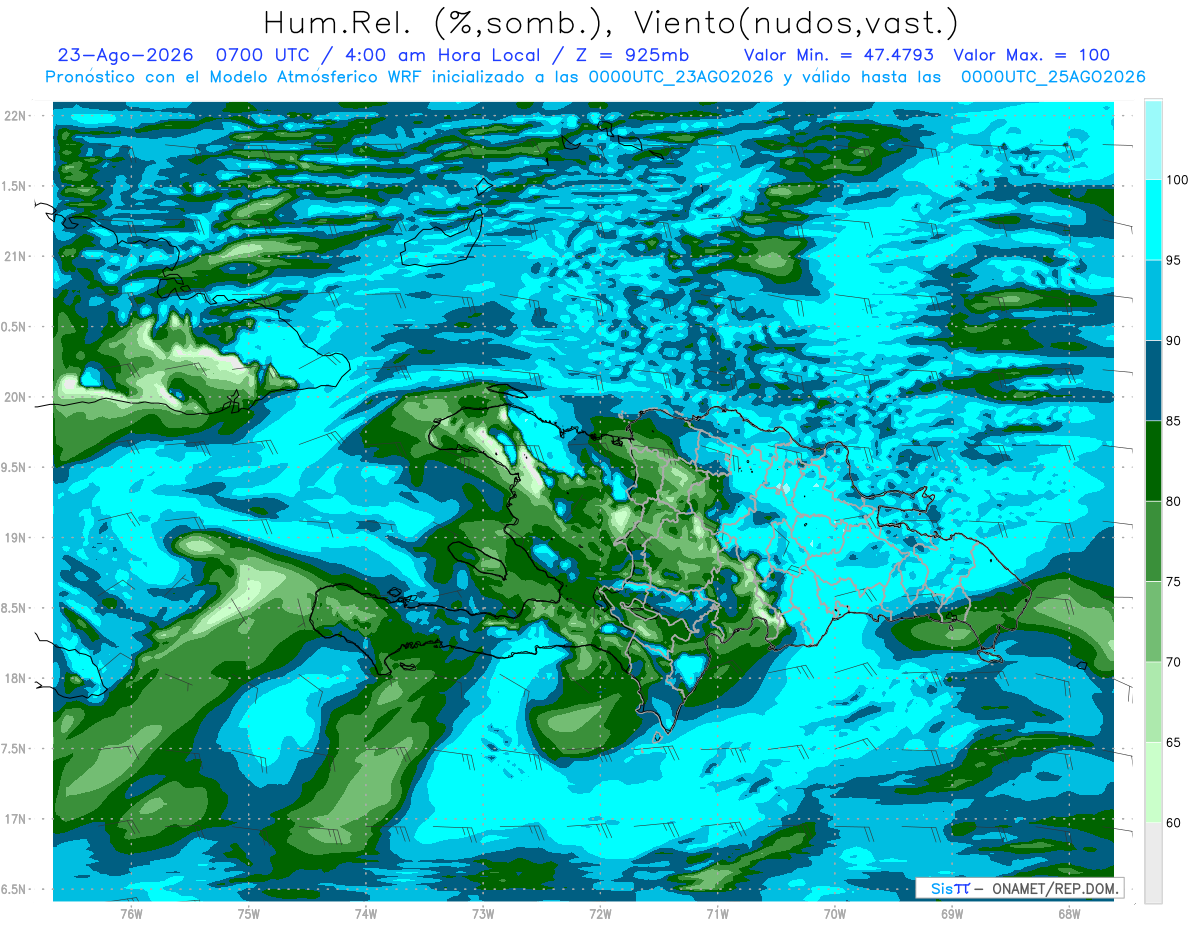Click the gray below-60 colorbar segment

click(x=1153, y=862)
